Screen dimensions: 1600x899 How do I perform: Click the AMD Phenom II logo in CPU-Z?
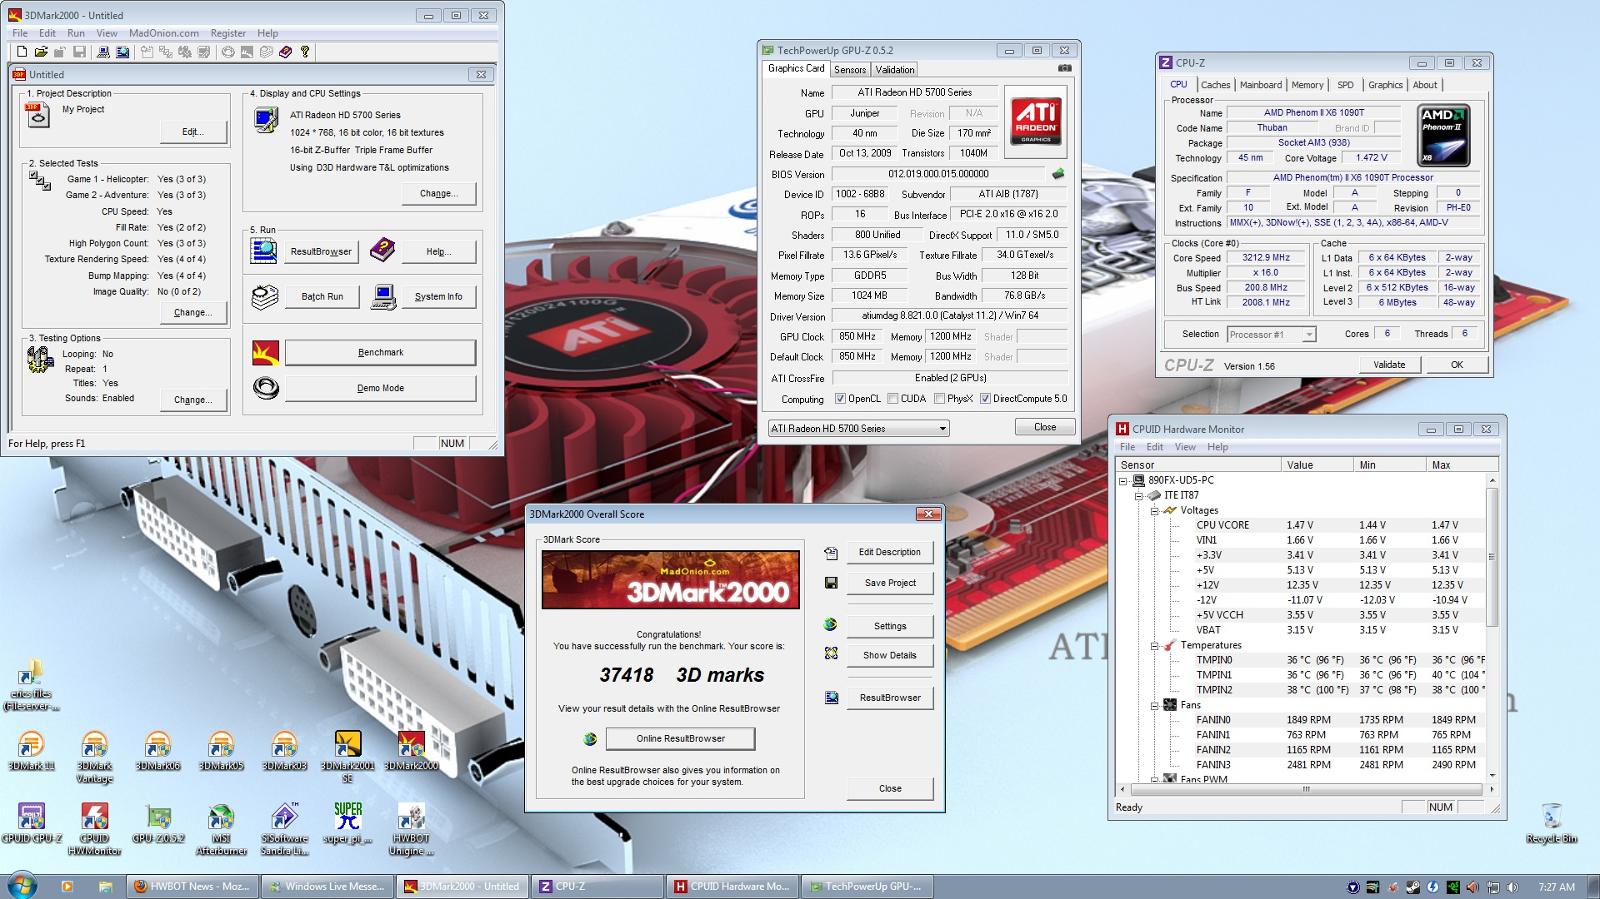(1444, 135)
